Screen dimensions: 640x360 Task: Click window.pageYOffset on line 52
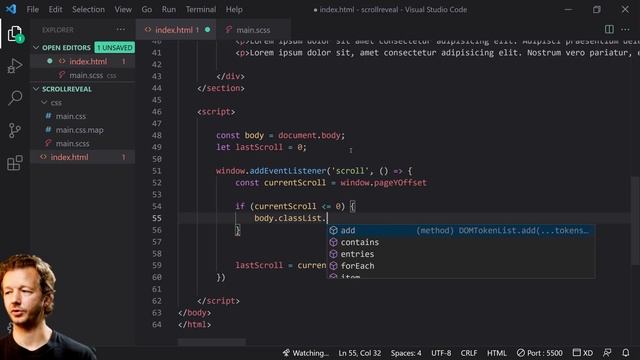[383, 182]
